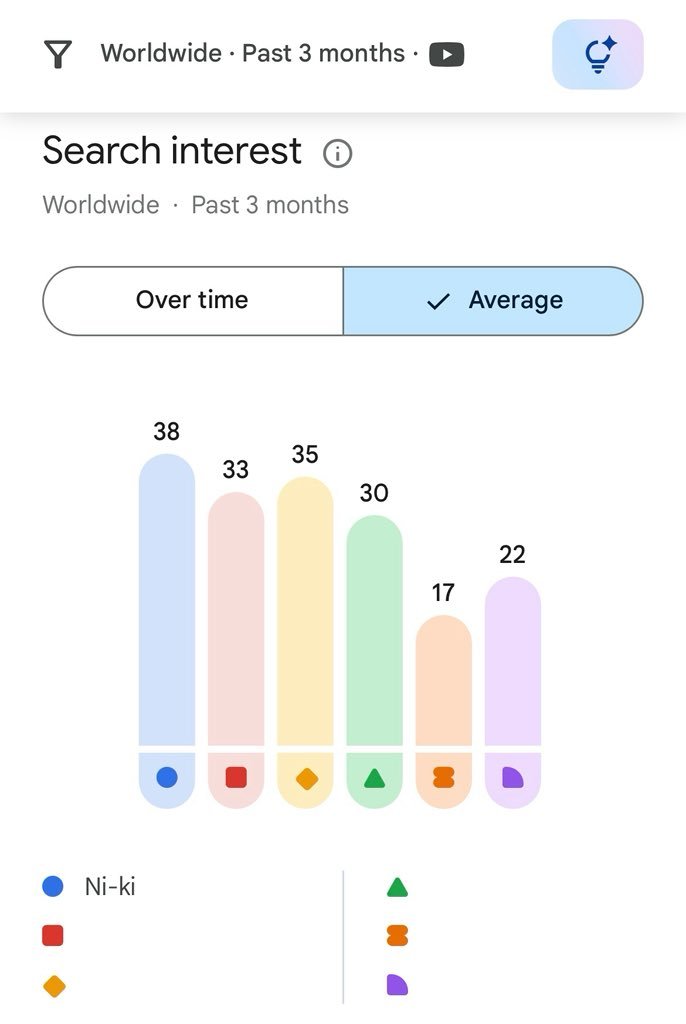686x1024 pixels.
Task: Click the red square icon under bar 33
Action: [236, 778]
